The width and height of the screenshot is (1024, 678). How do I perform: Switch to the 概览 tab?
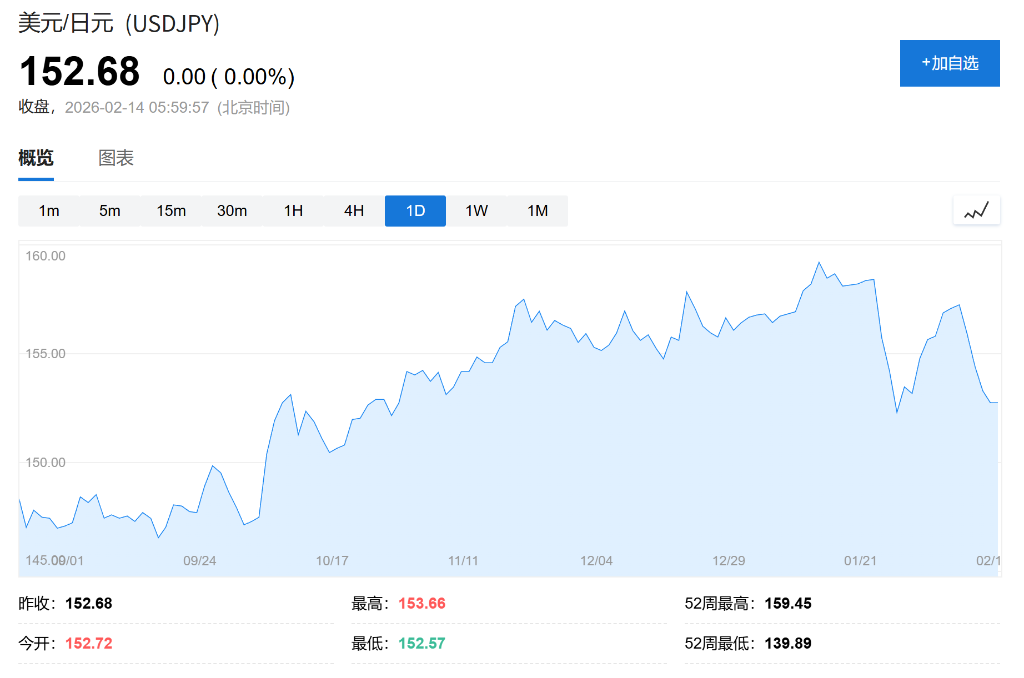coord(36,158)
